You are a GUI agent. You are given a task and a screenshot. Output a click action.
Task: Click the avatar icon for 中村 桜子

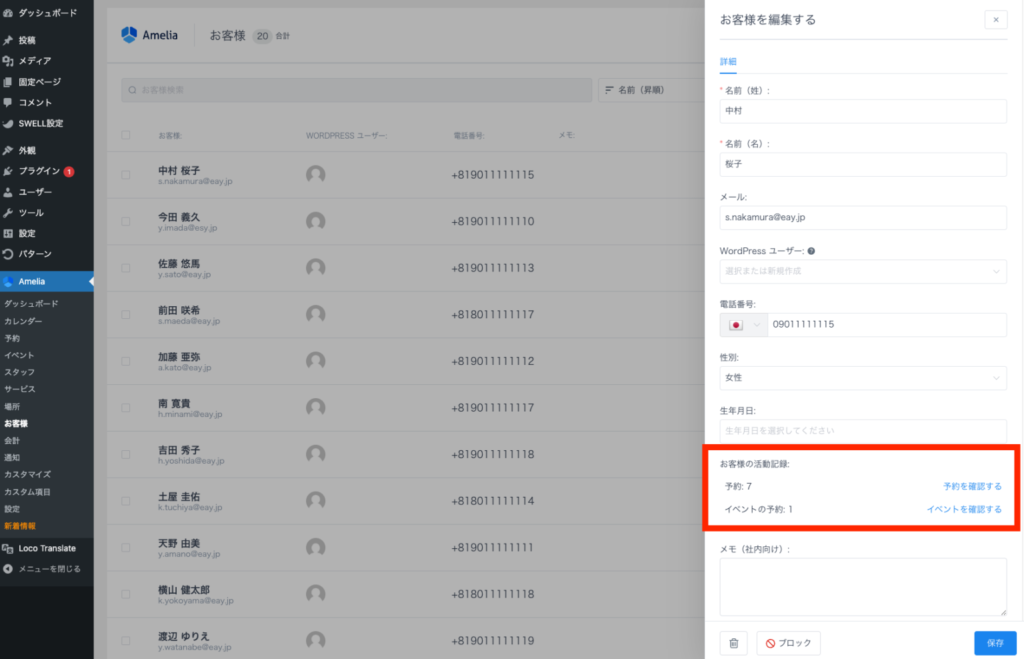coord(316,175)
